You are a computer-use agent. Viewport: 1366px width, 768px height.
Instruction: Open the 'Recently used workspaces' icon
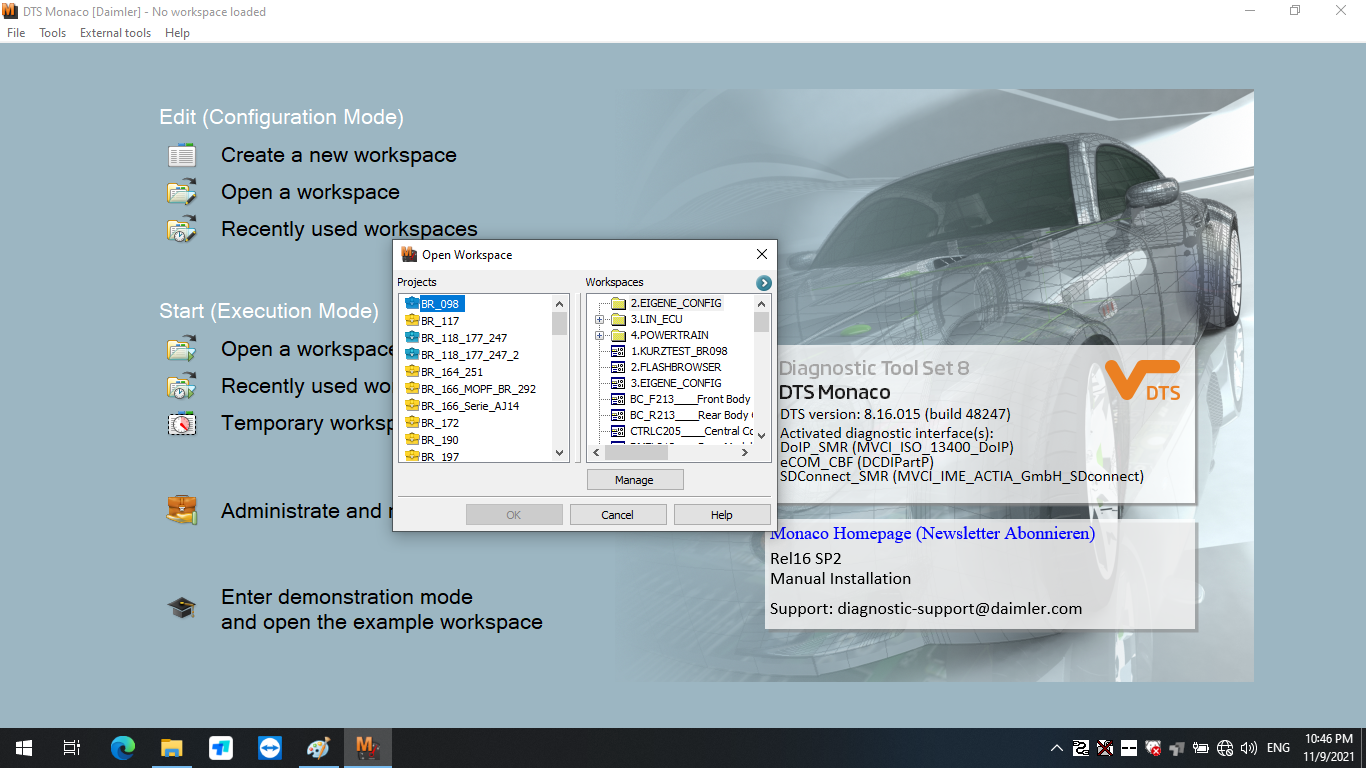click(181, 228)
